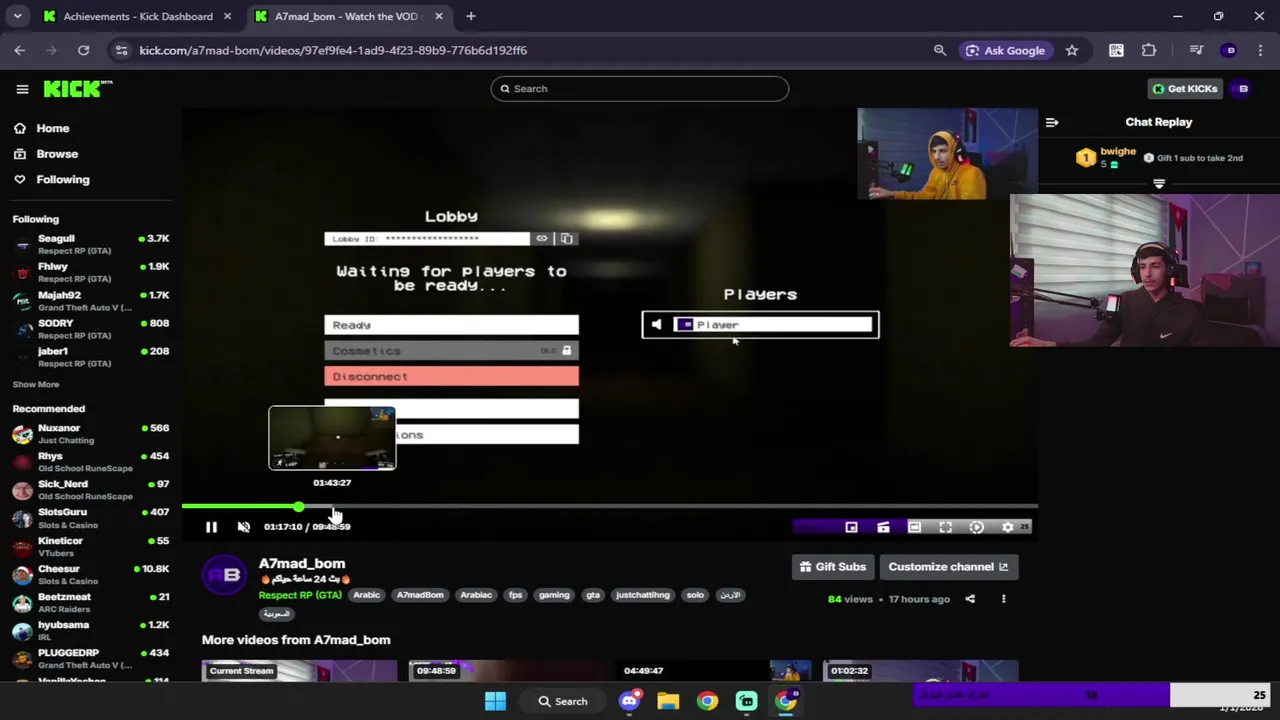The width and height of the screenshot is (1280, 720).
Task: Open Seagull's channel in Following list
Action: (x=90, y=244)
